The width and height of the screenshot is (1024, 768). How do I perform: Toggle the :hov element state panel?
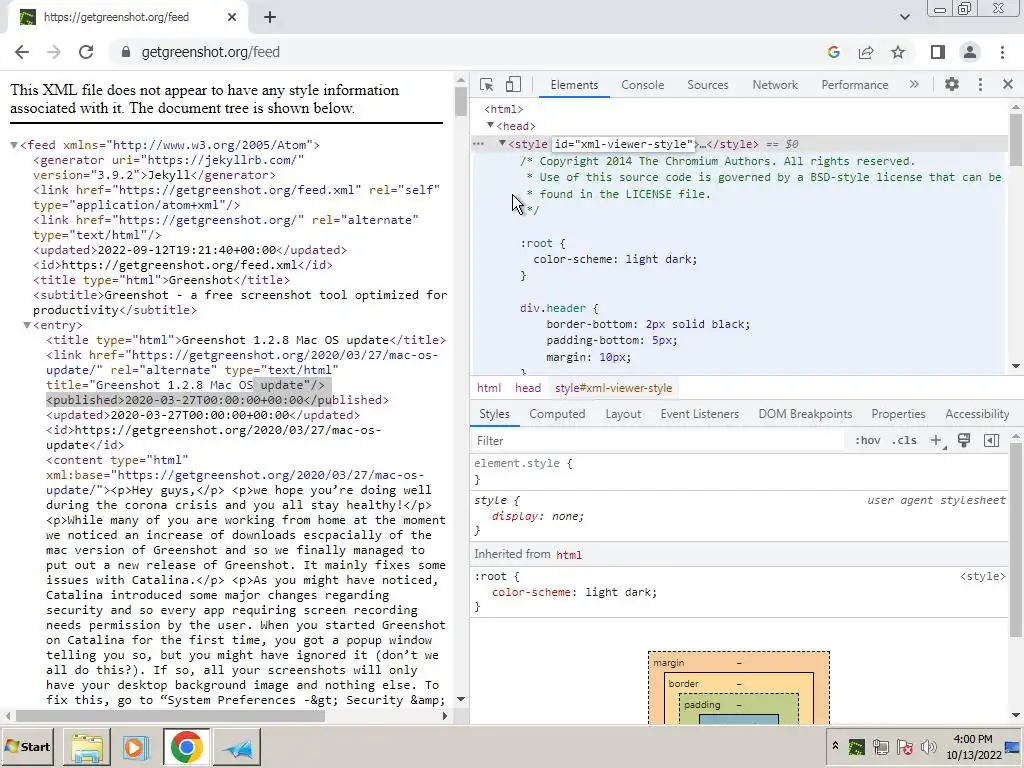[x=867, y=441]
